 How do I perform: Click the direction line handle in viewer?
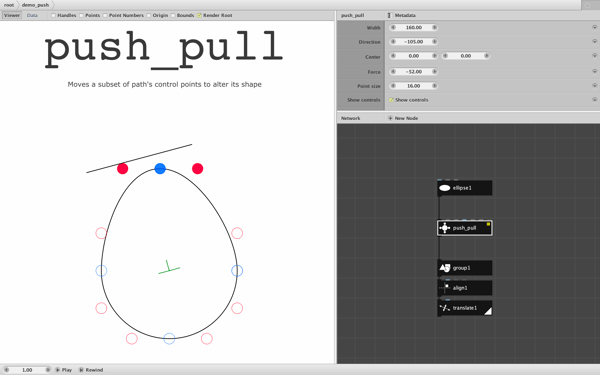pyautogui.click(x=139, y=158)
